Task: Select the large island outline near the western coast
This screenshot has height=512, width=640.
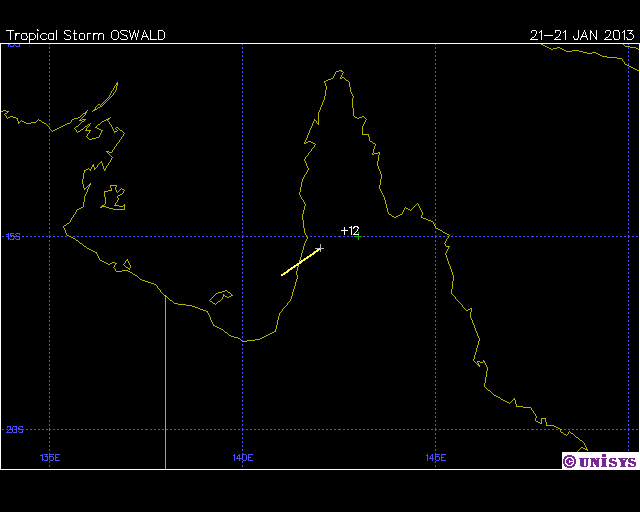Action: click(x=114, y=196)
